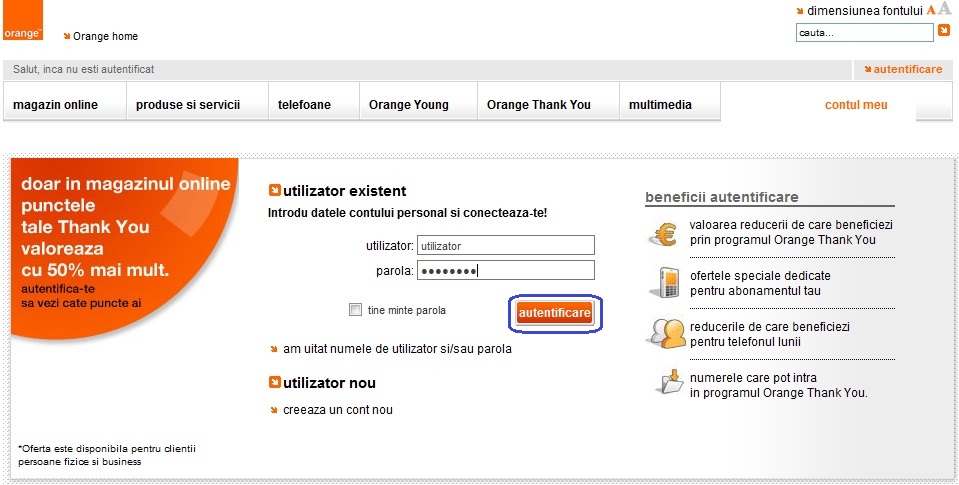Click the two people discount icon
This screenshot has width=959, height=485.
665,334
